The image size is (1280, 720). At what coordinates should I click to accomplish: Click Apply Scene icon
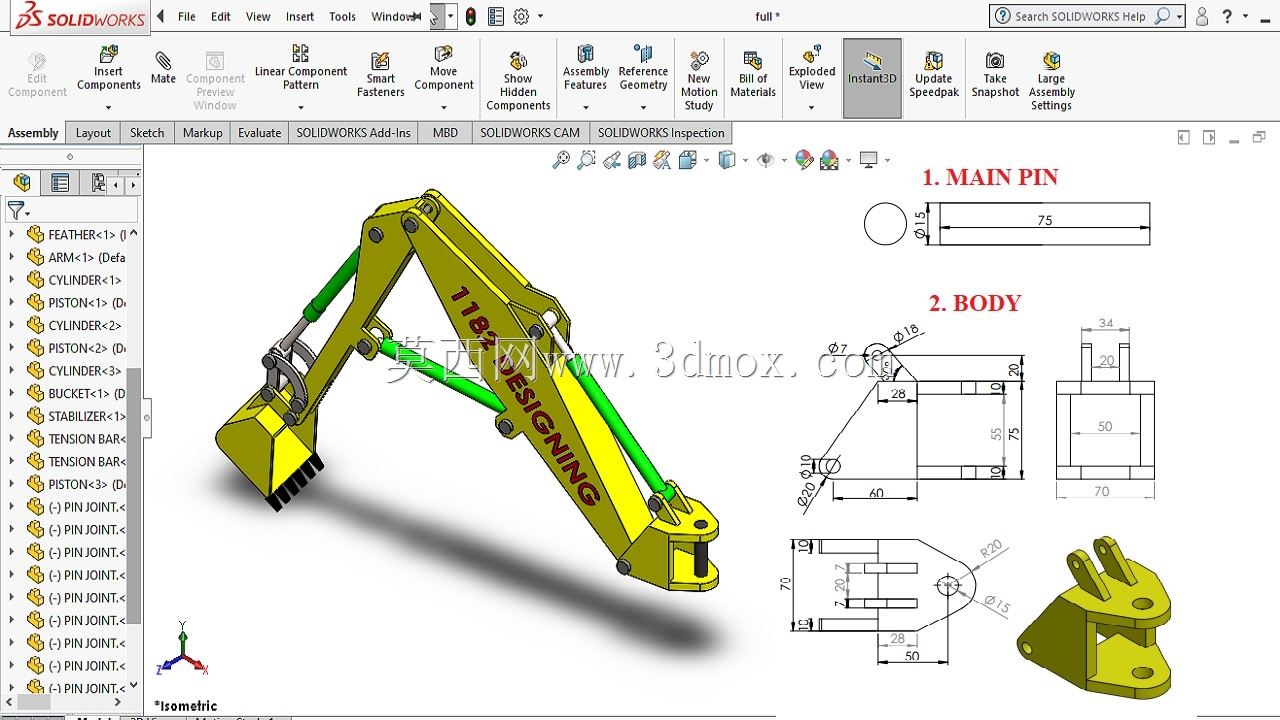coord(829,160)
